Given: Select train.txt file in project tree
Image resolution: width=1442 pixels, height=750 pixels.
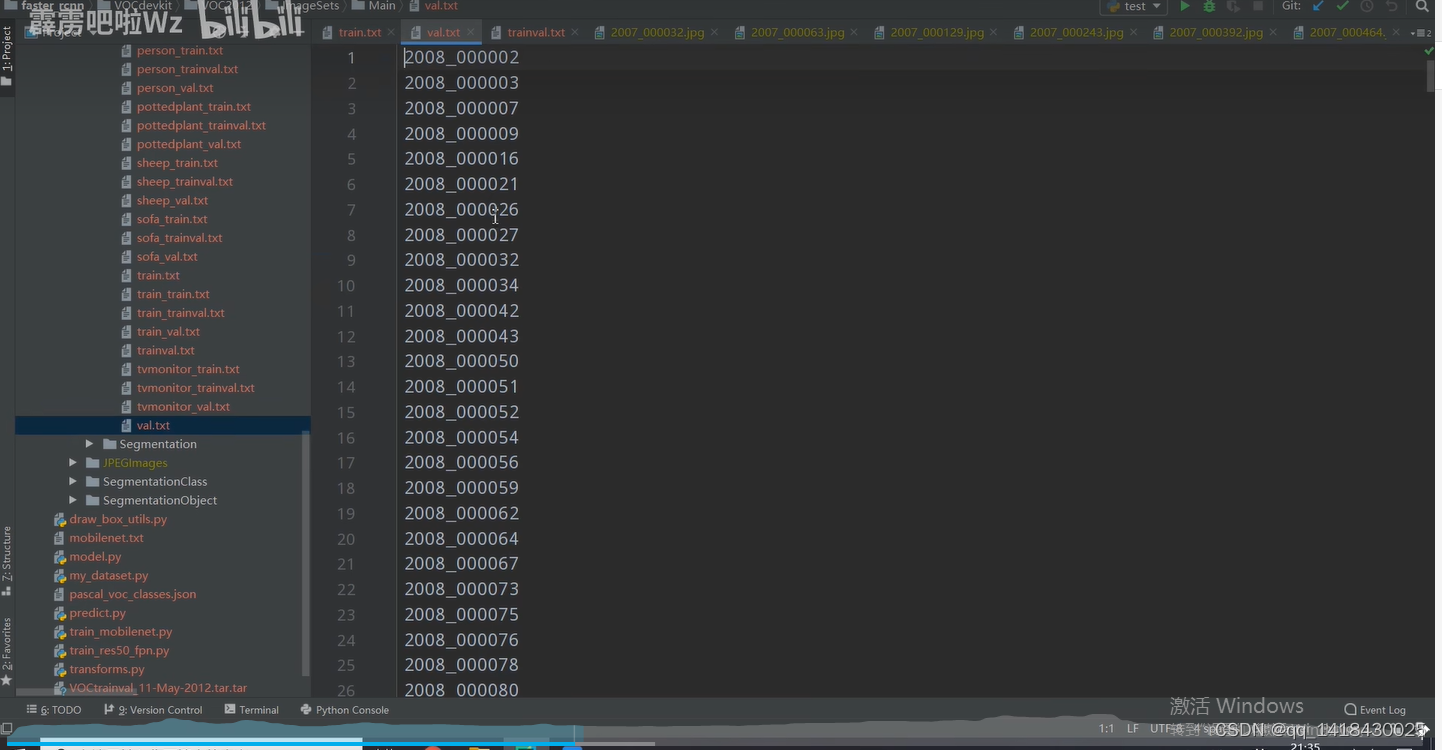Looking at the screenshot, I should [x=158, y=275].
